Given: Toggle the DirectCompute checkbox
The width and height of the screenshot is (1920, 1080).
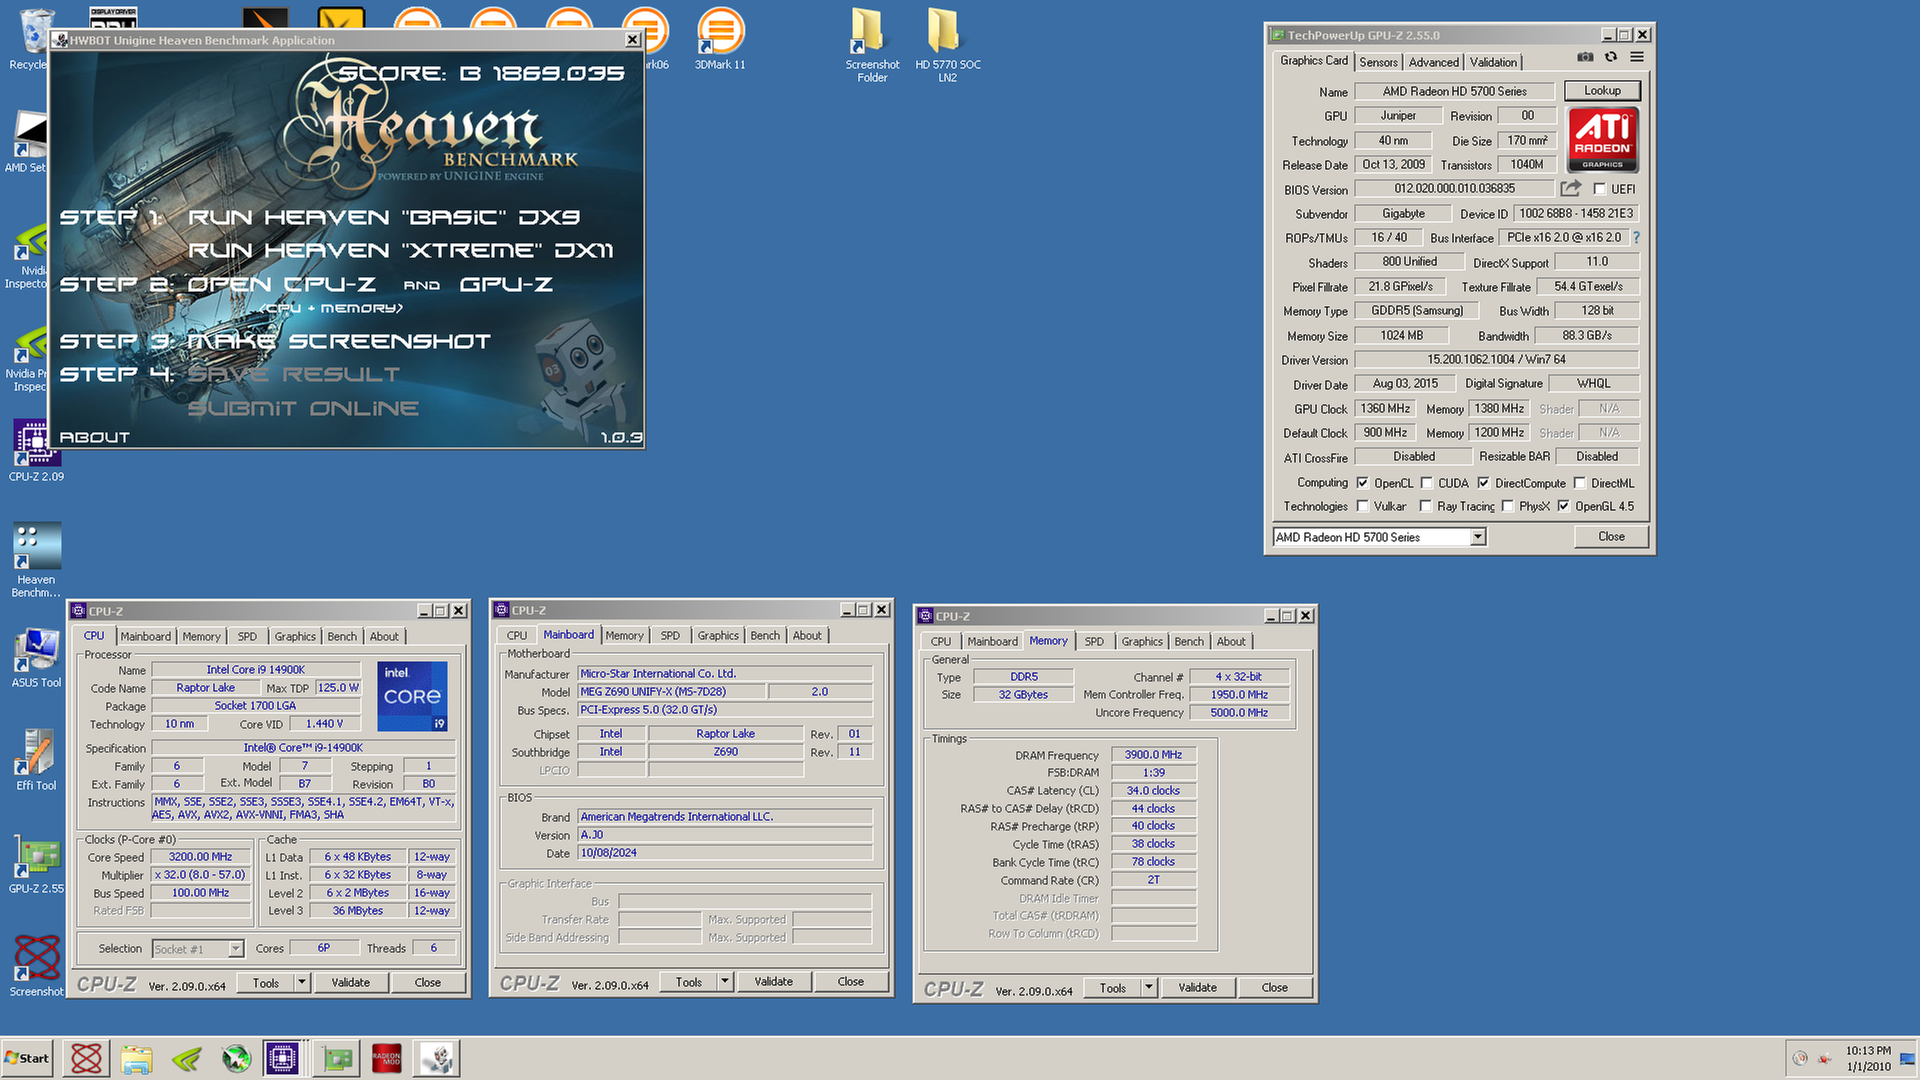Looking at the screenshot, I should click(1483, 483).
